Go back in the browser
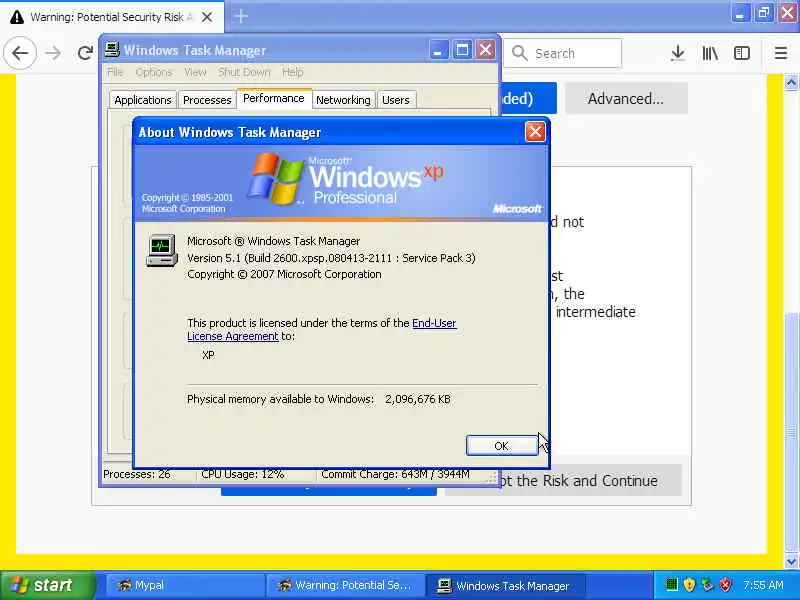The image size is (800, 600). click(x=20, y=53)
